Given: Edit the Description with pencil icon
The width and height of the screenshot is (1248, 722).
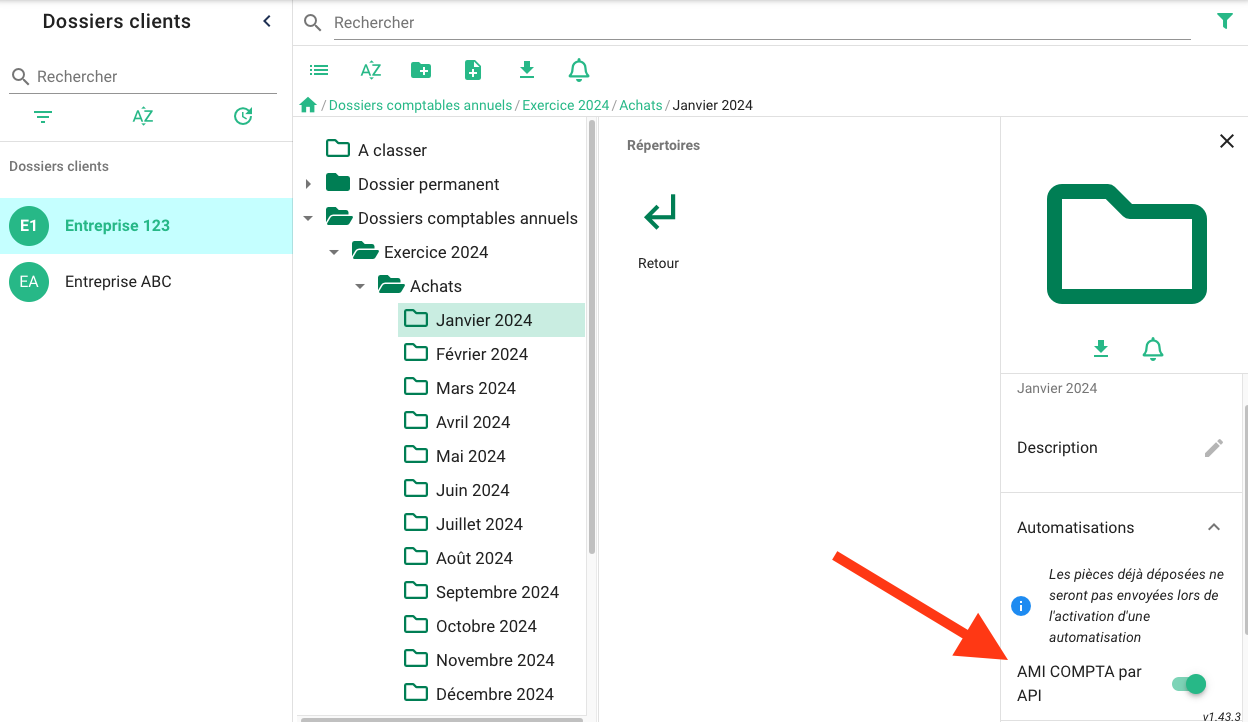Looking at the screenshot, I should [1213, 448].
